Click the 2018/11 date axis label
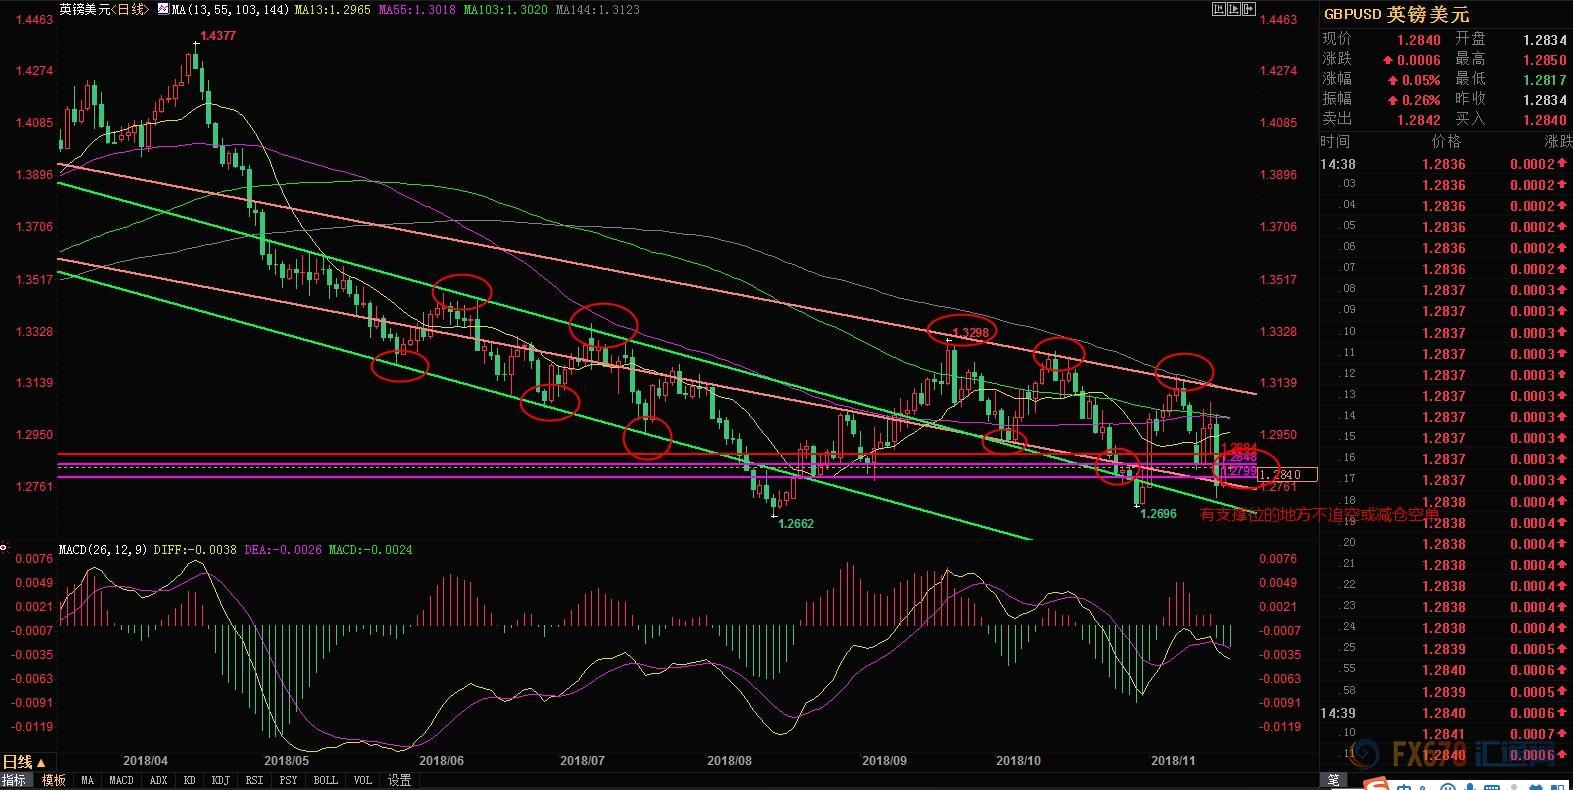This screenshot has height=790, width=1573. tap(1173, 760)
